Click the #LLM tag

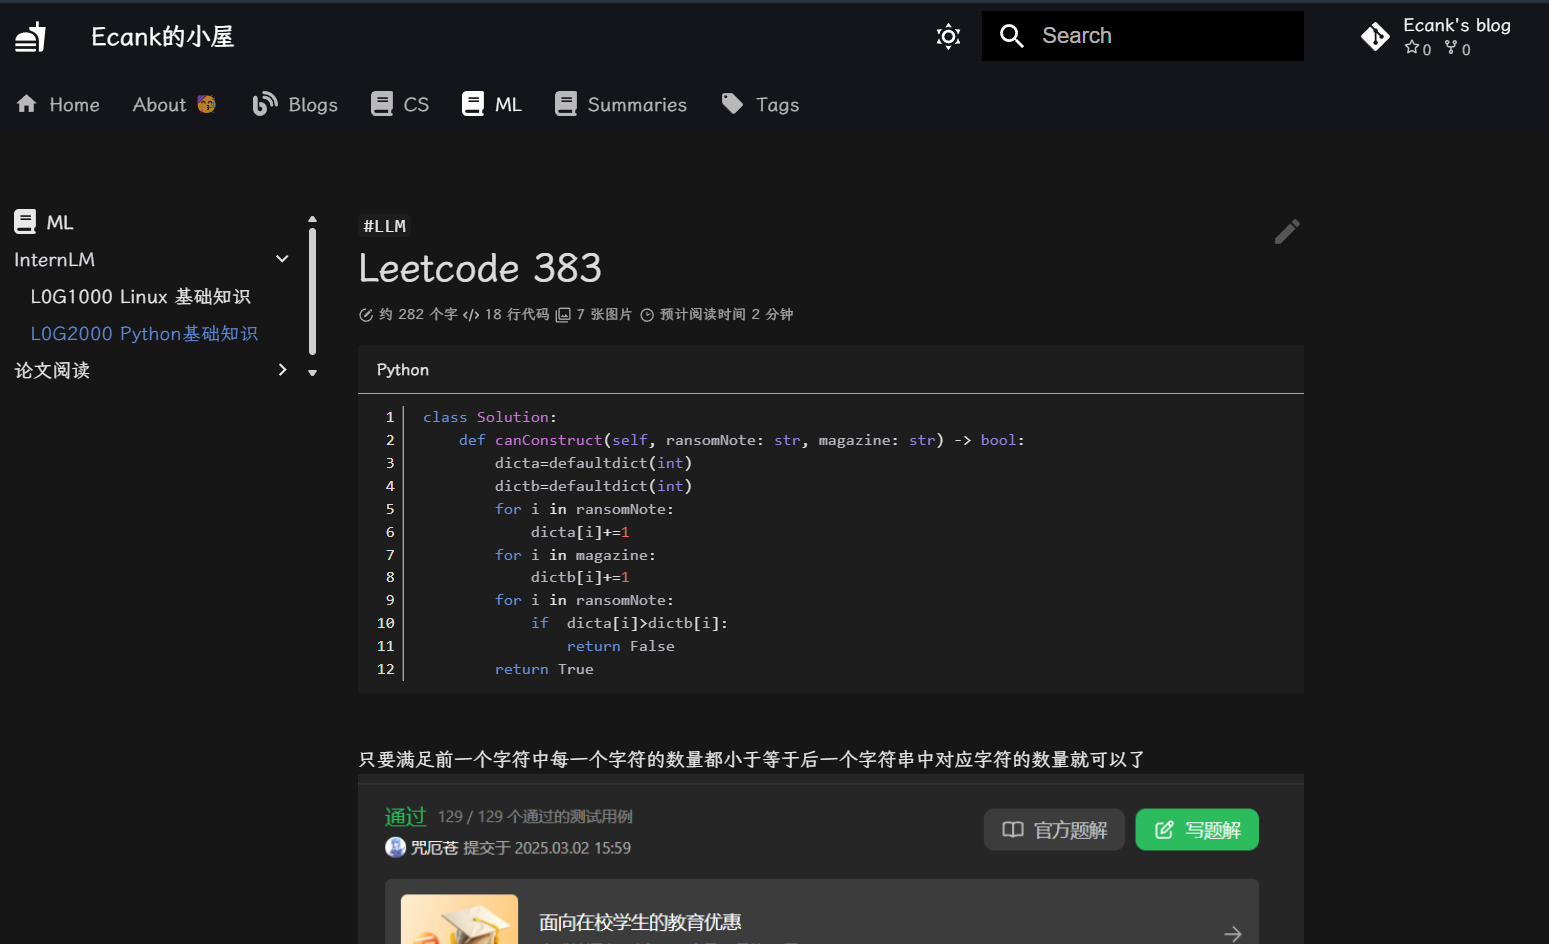[385, 226]
